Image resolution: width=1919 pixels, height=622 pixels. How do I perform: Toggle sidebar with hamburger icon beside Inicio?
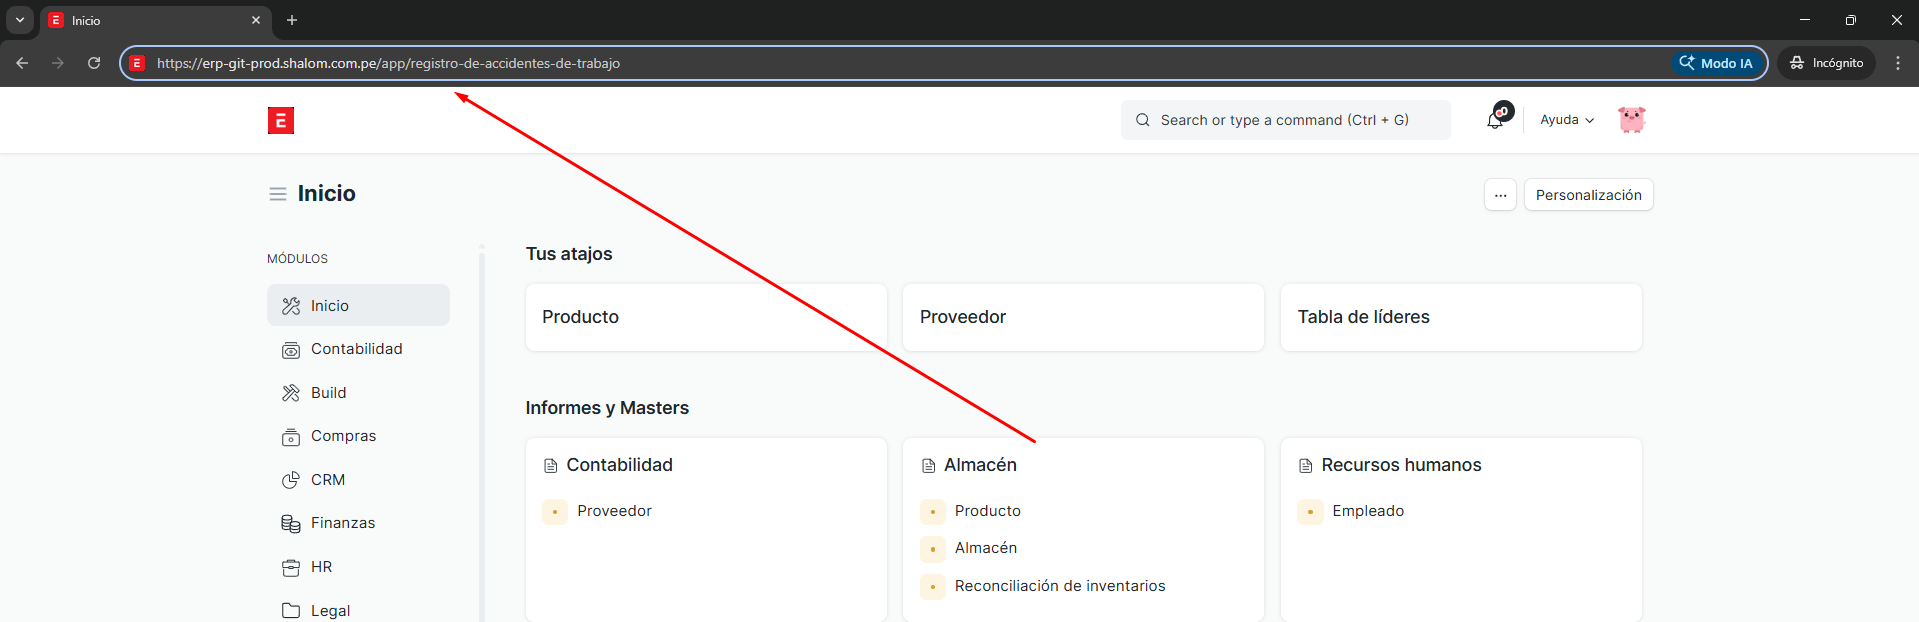(x=278, y=194)
